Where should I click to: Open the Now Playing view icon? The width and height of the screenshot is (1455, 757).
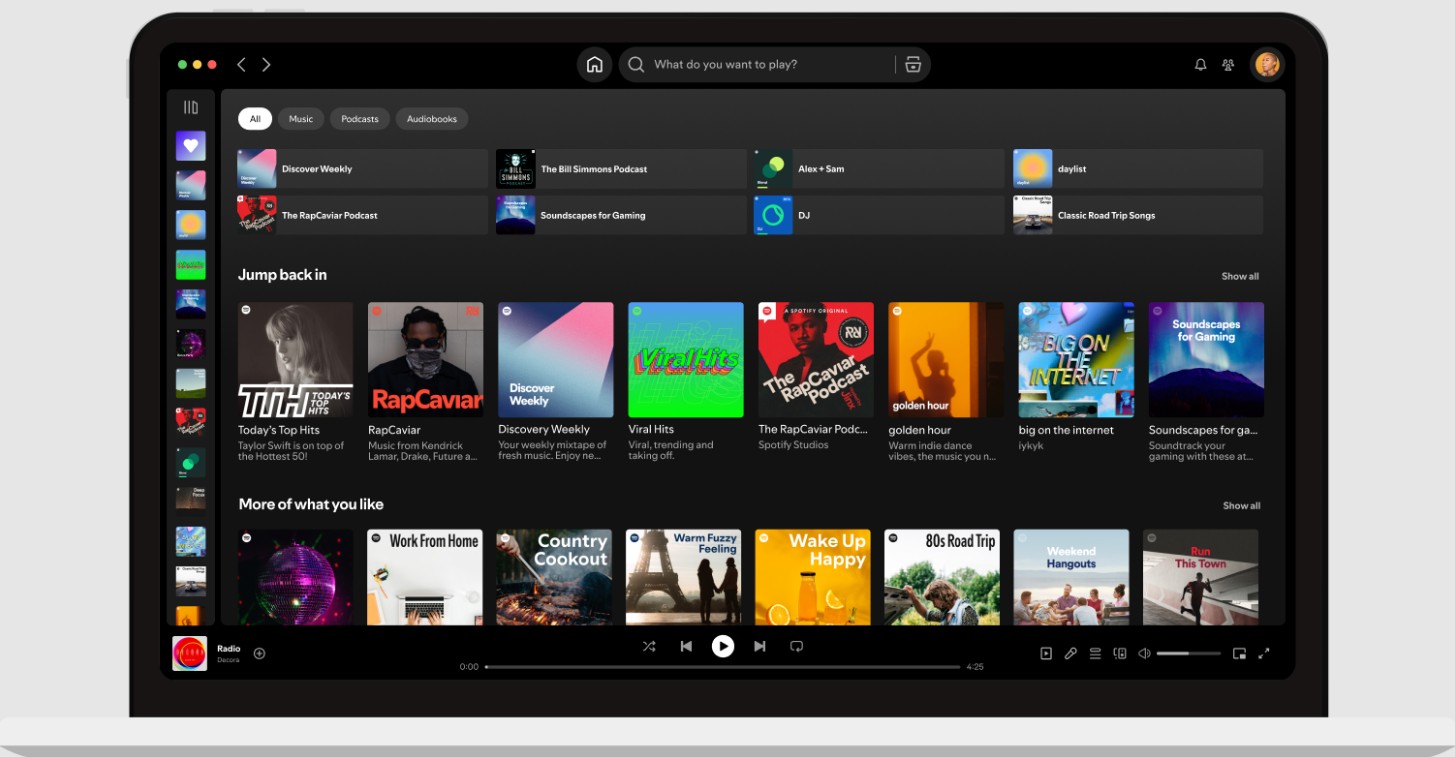click(1046, 653)
